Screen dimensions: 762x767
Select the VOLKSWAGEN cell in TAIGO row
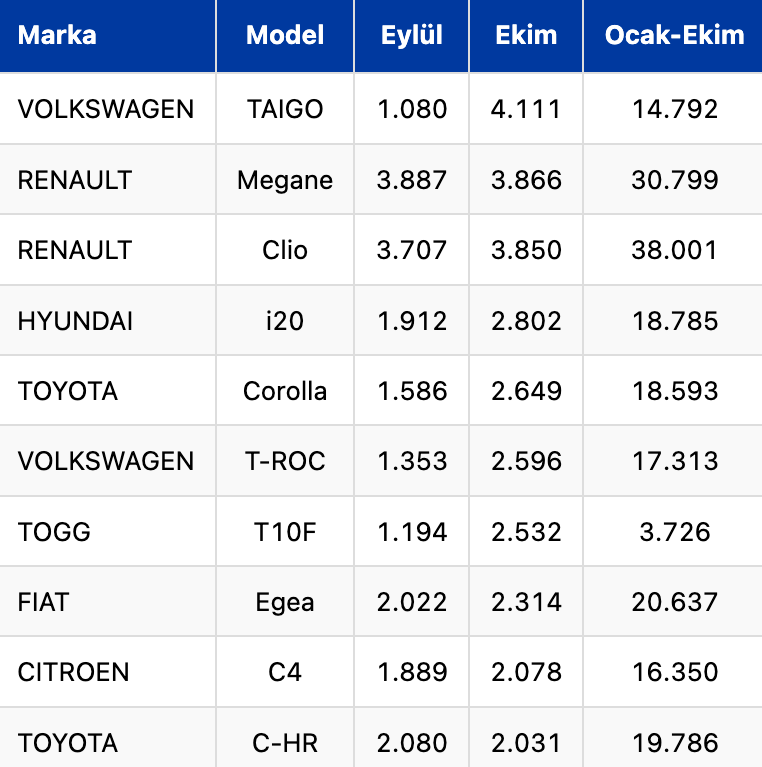click(106, 108)
